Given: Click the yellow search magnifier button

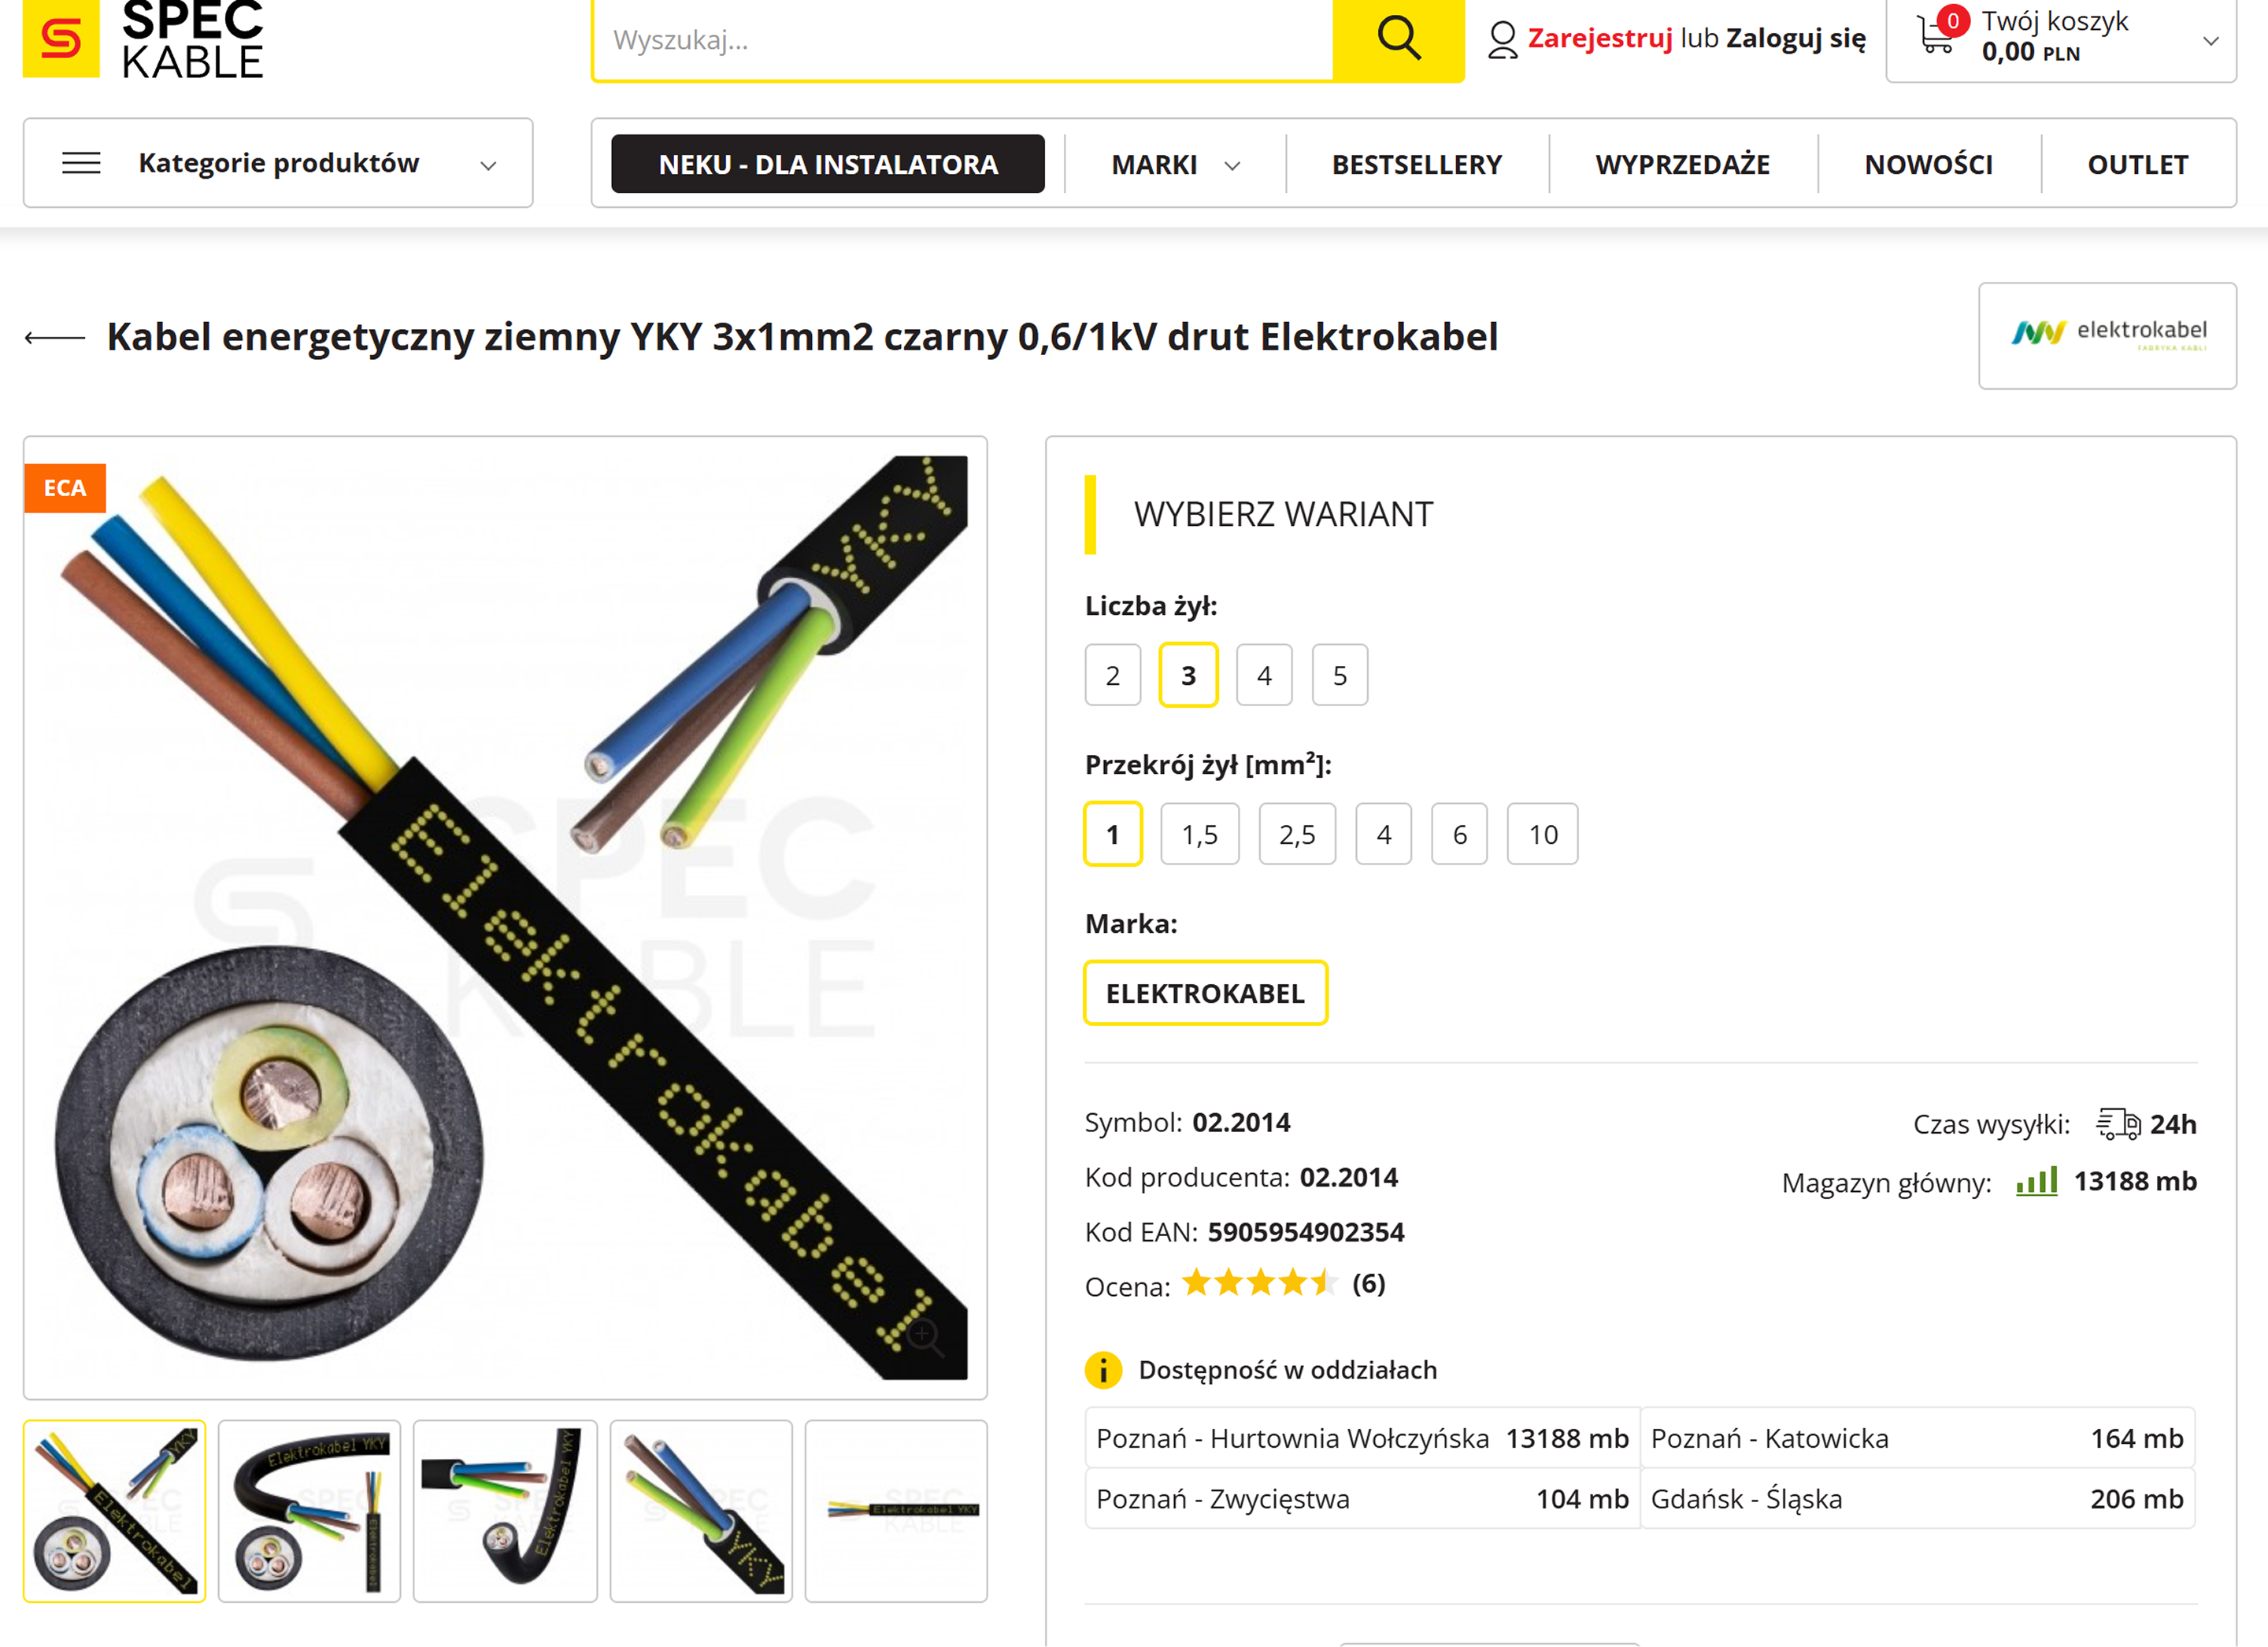Looking at the screenshot, I should [x=1398, y=39].
